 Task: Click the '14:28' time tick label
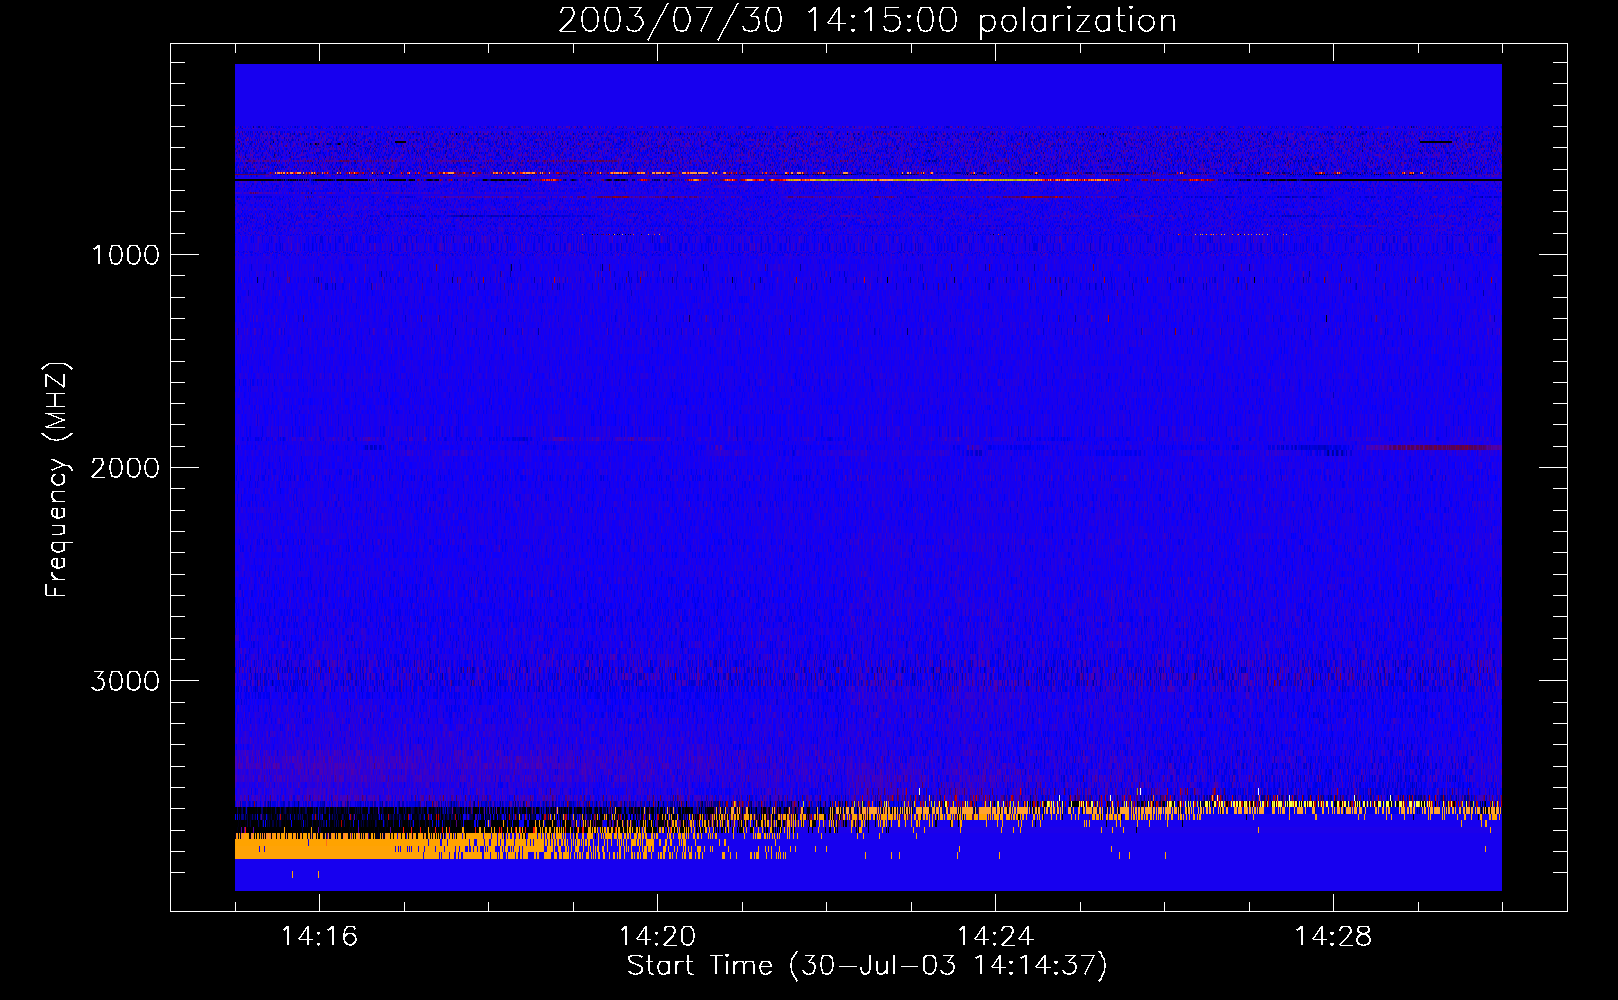point(1333,936)
